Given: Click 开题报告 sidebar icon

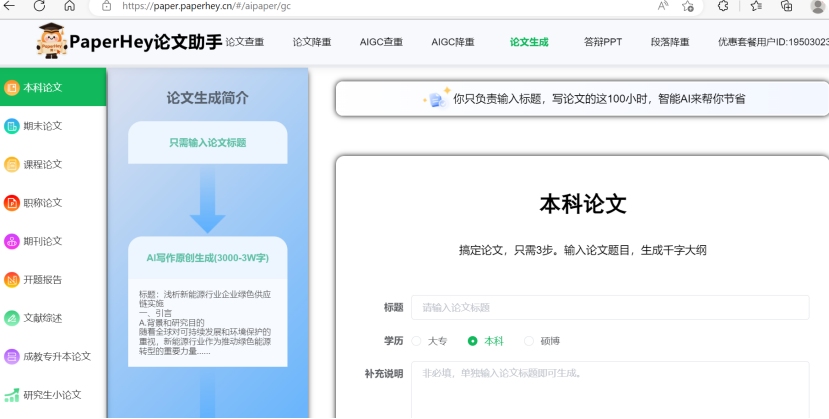Looking at the screenshot, I should (x=12, y=280).
